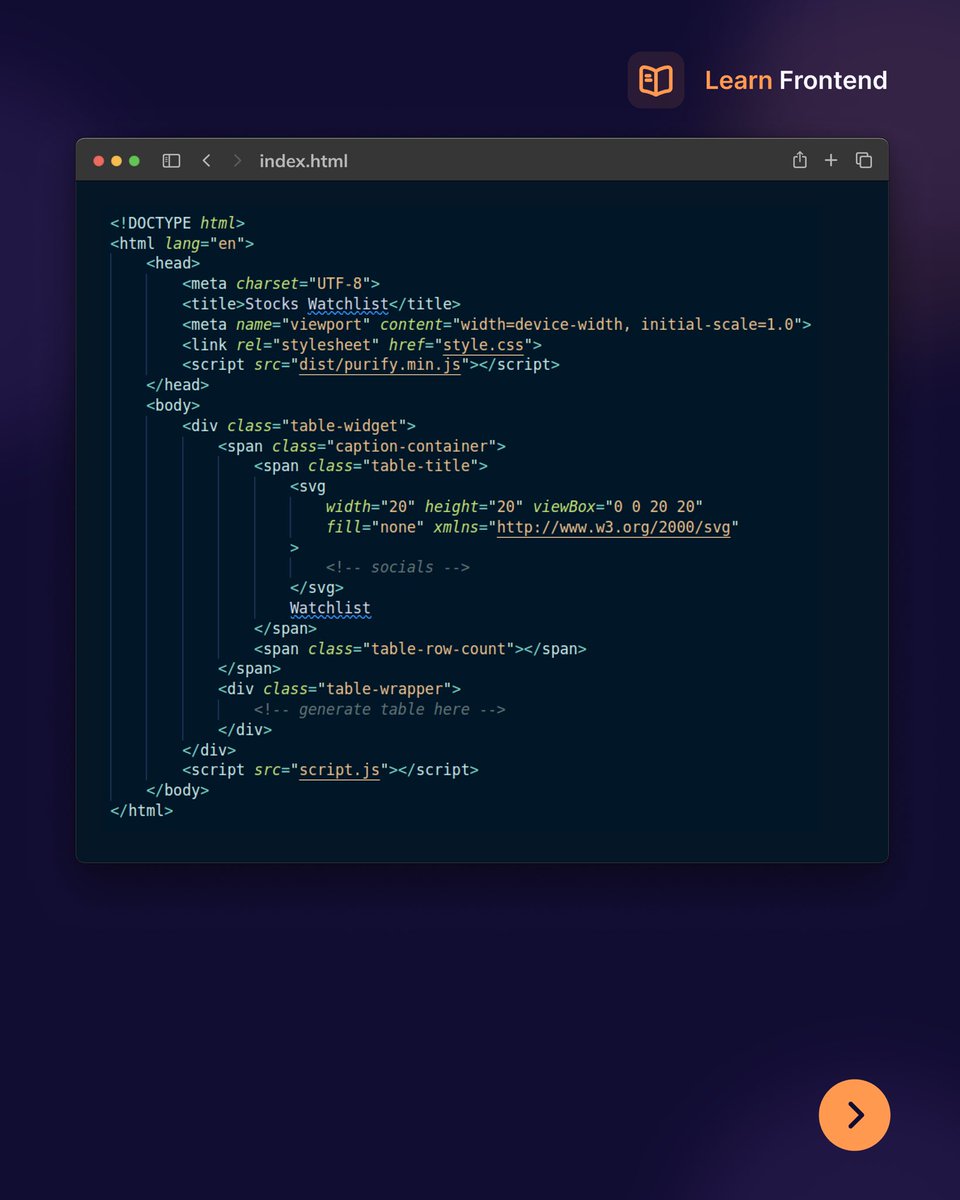Click the span class="caption-container" line
This screenshot has height=1200, width=960.
coord(362,446)
